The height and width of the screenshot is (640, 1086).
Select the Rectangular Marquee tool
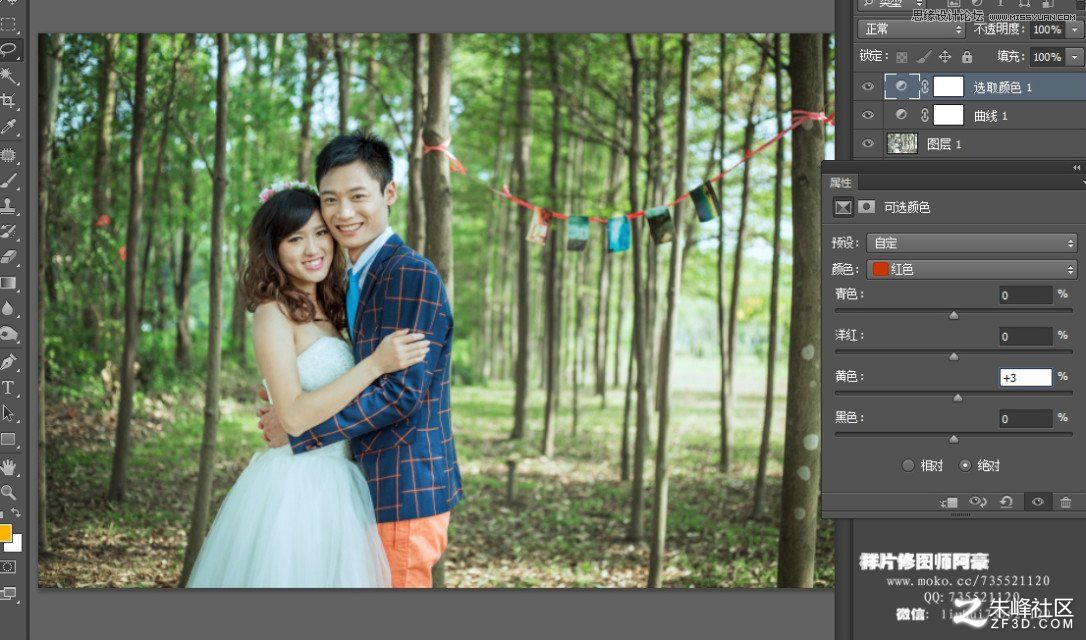pos(8,25)
